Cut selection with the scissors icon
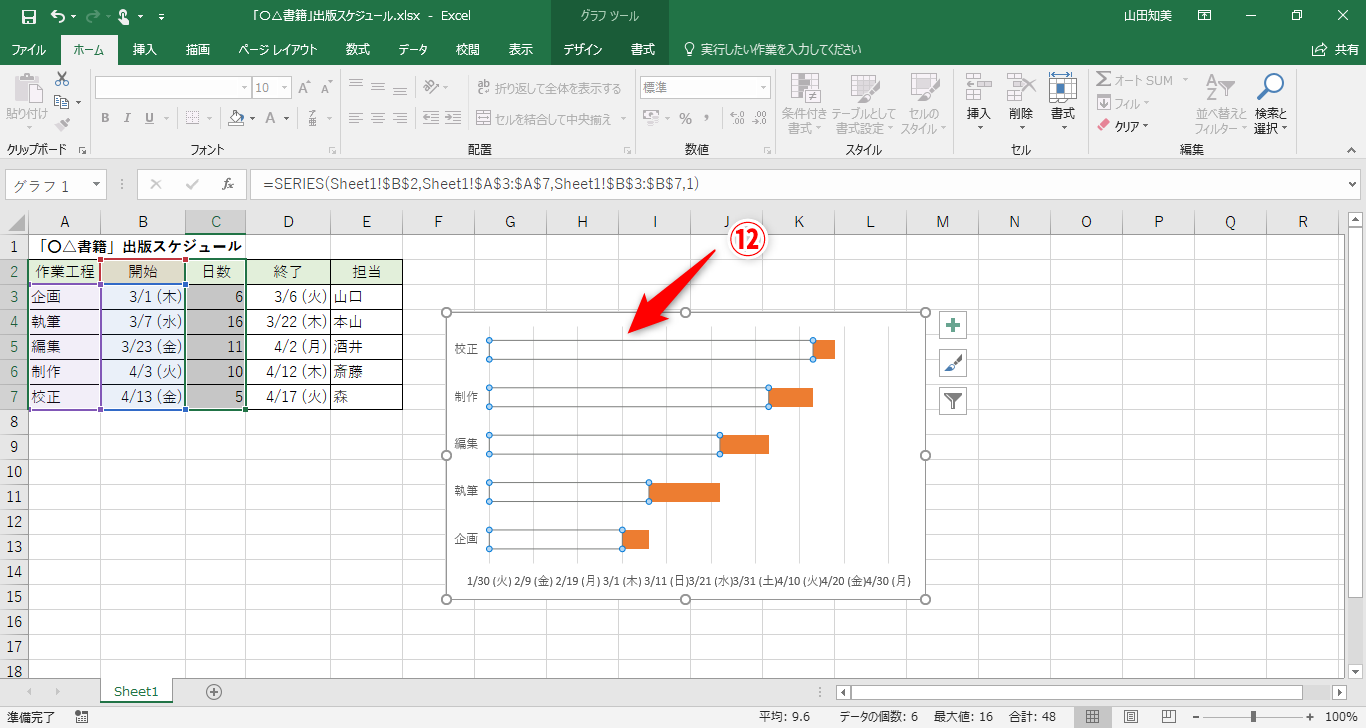Viewport: 1366px width, 728px height. 62,79
